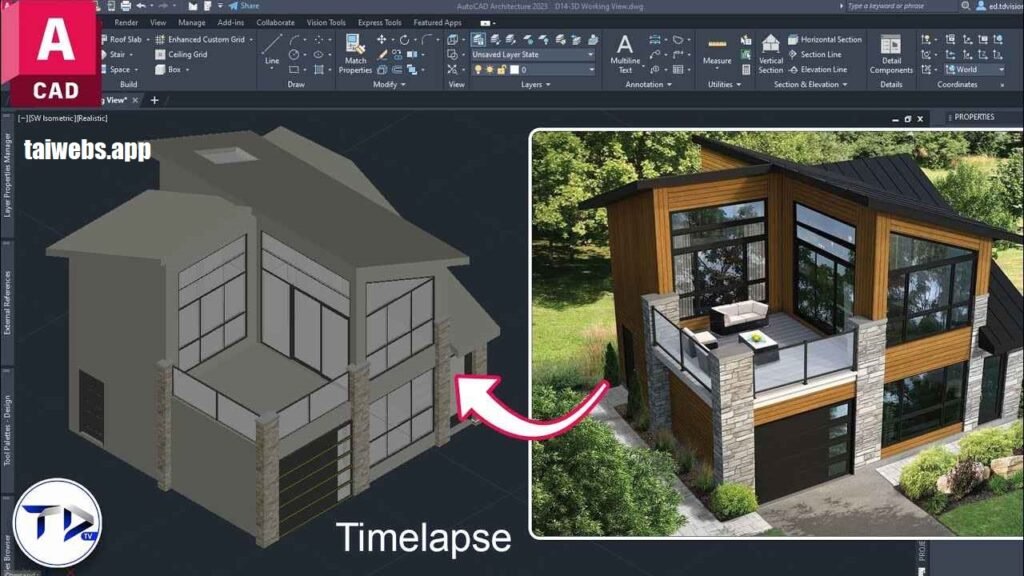The image size is (1024, 576).
Task: Click the Undo arrow in quick access toolbar
Action: click(140, 6)
